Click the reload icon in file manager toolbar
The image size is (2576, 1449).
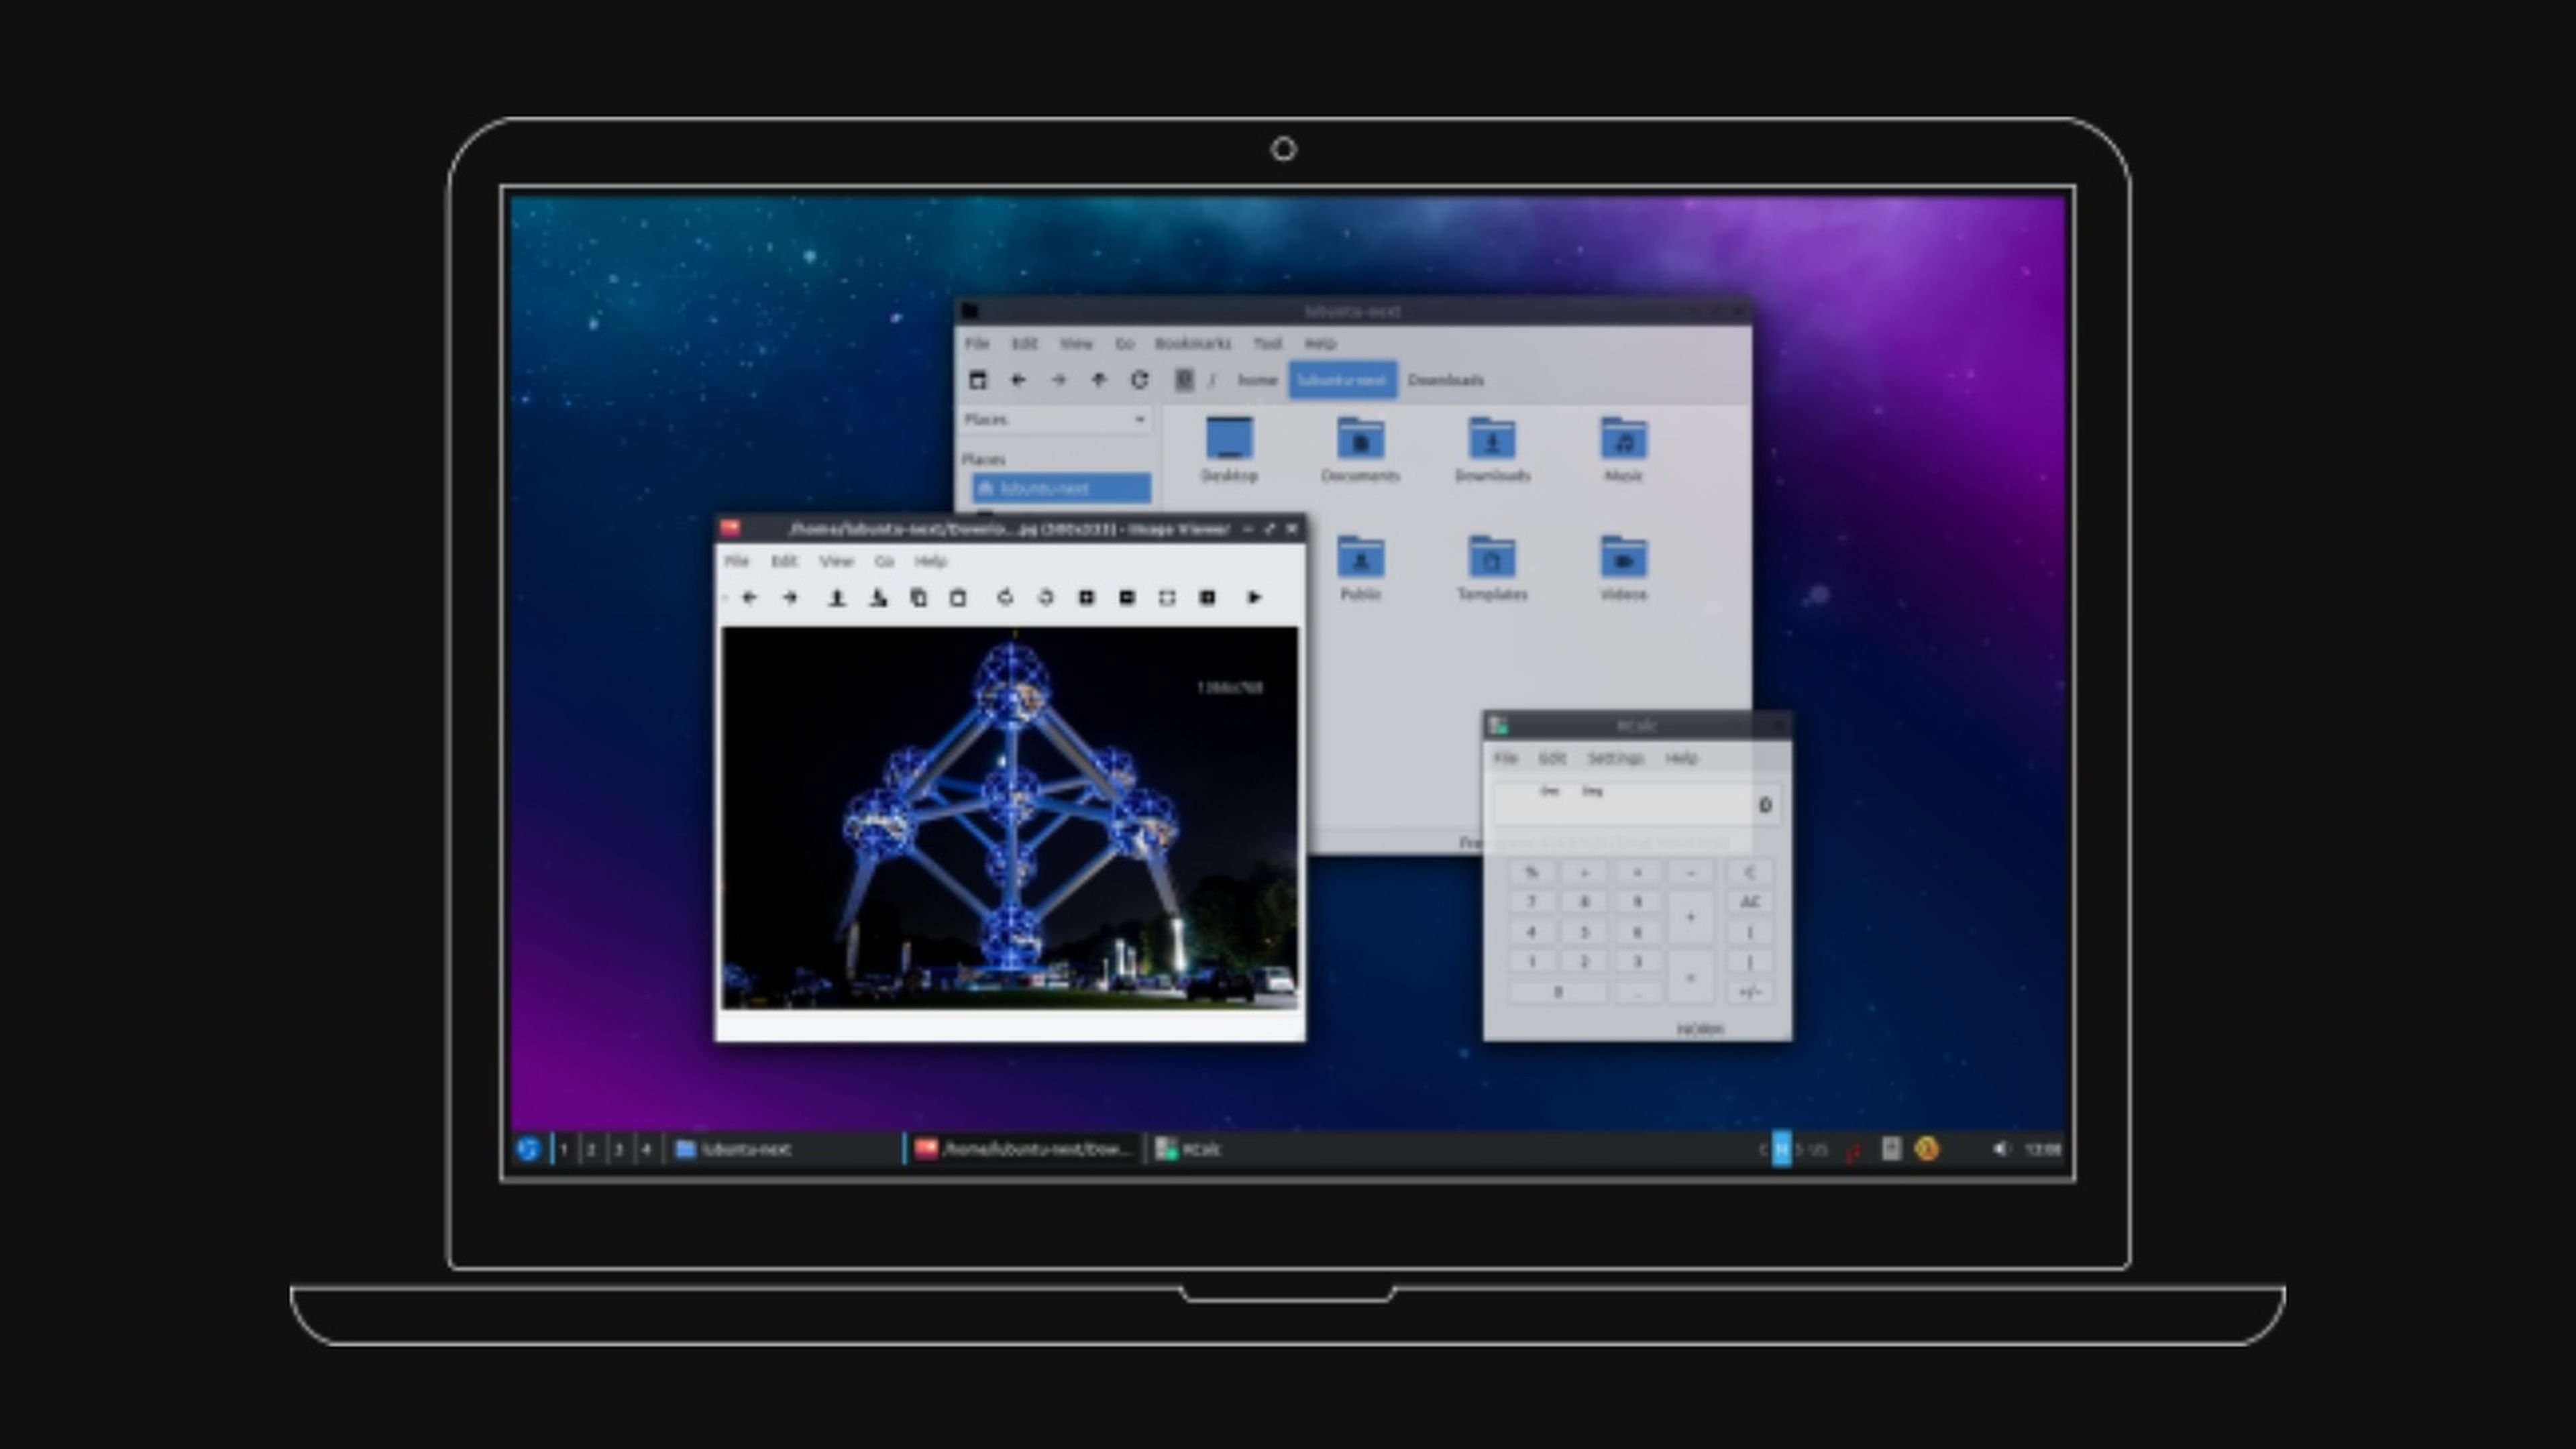pos(1139,380)
